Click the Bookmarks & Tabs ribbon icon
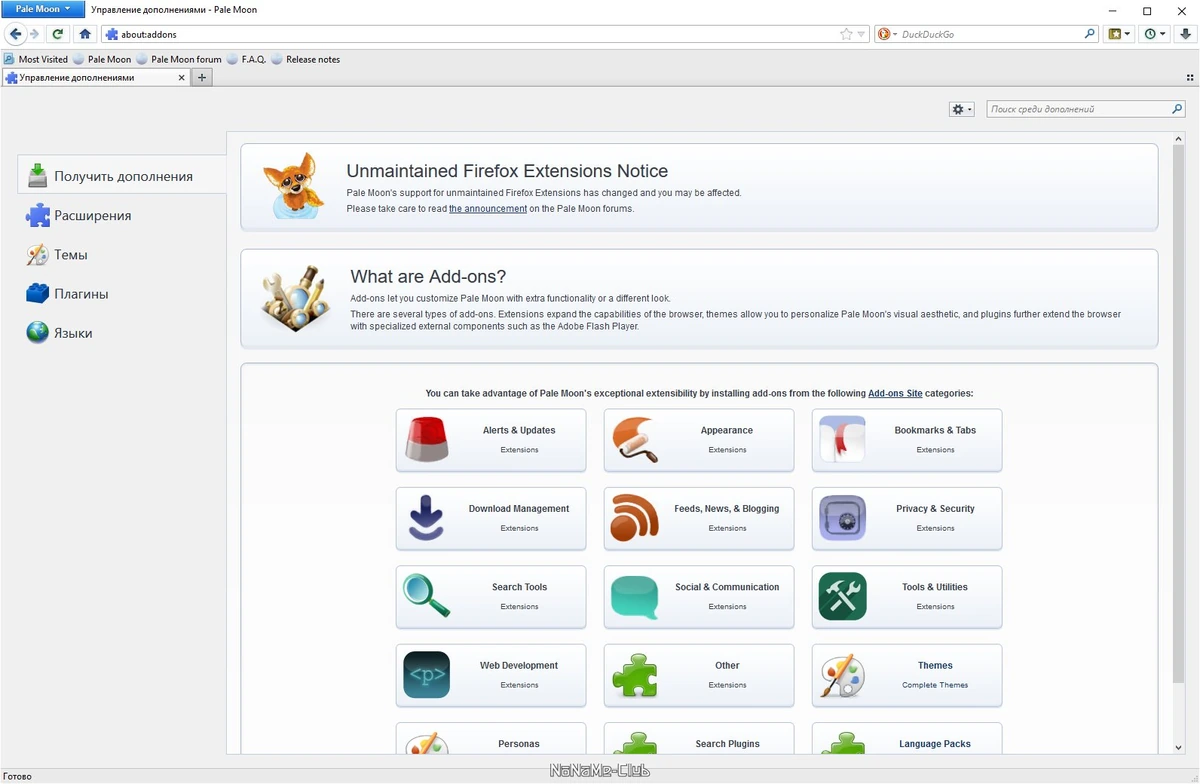This screenshot has width=1200, height=784. coord(842,439)
